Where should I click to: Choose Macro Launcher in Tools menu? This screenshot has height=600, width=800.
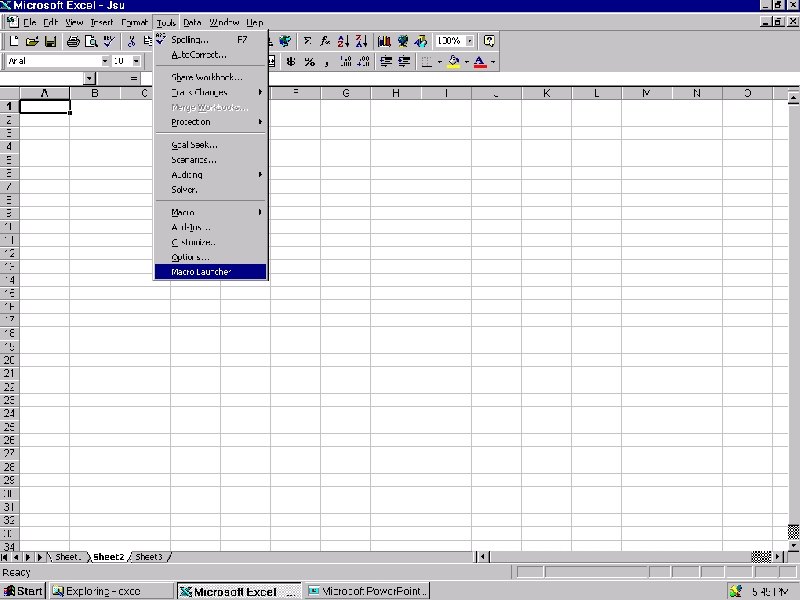pos(210,272)
